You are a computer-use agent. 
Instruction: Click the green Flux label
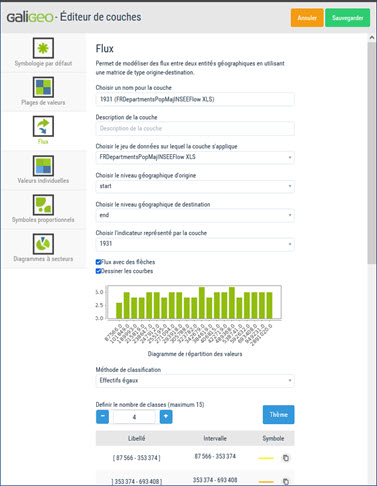pyautogui.click(x=43, y=142)
